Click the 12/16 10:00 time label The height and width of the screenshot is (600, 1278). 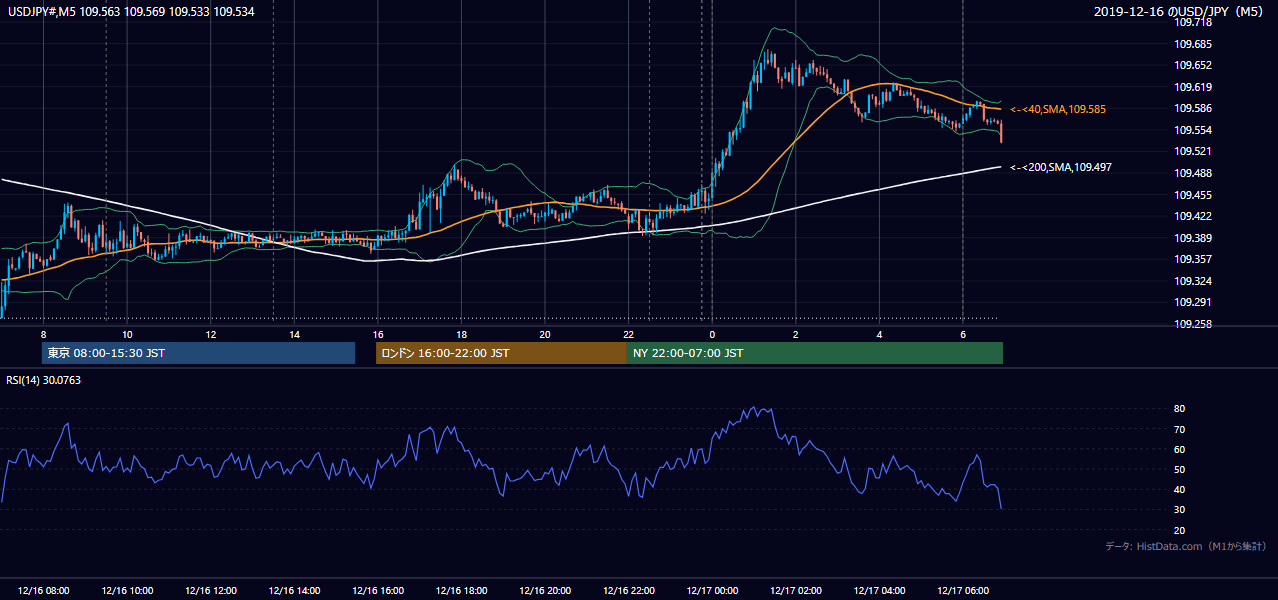click(127, 591)
